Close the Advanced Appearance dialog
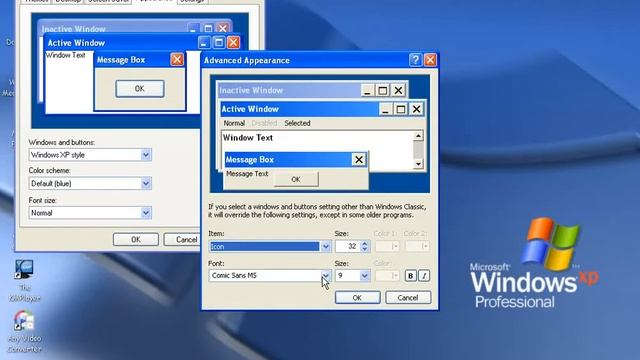Viewport: 640px width, 360px height. (x=430, y=60)
